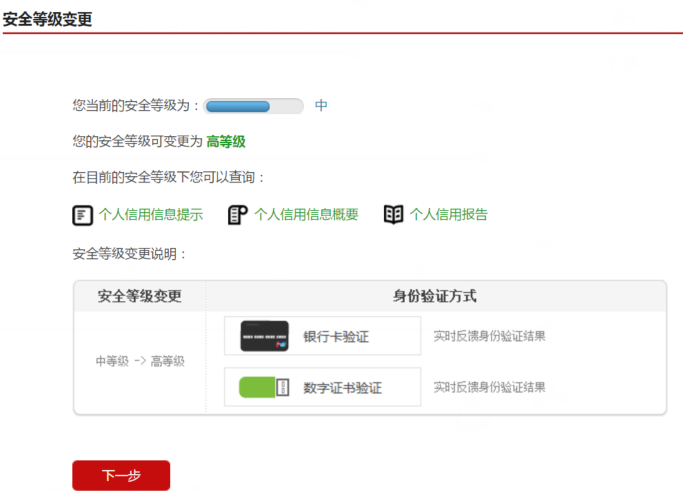
Task: Click the 中等级 -> 高等级 table cell
Action: click(140, 361)
